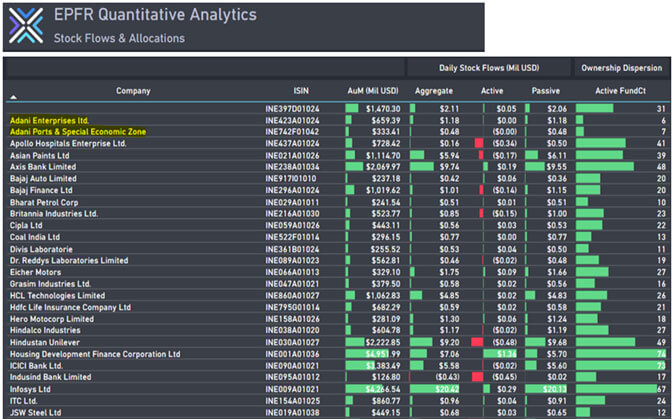Select Bajaj Auto Limited row

338,178
